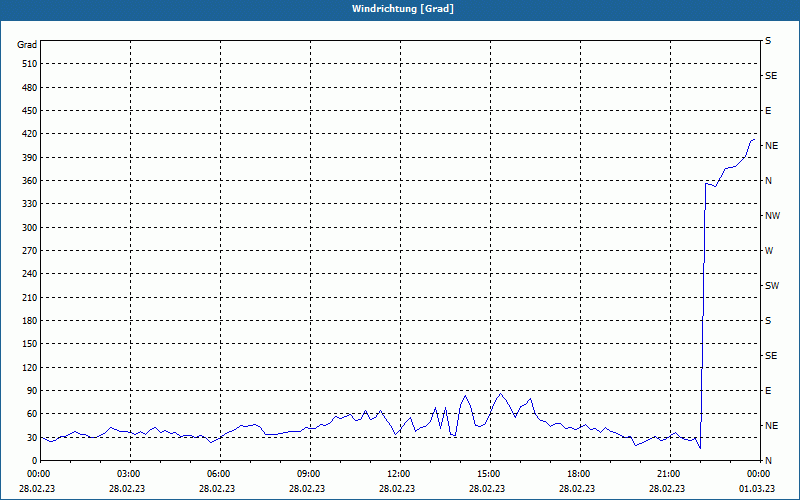Select the Grad unit label

(27, 45)
